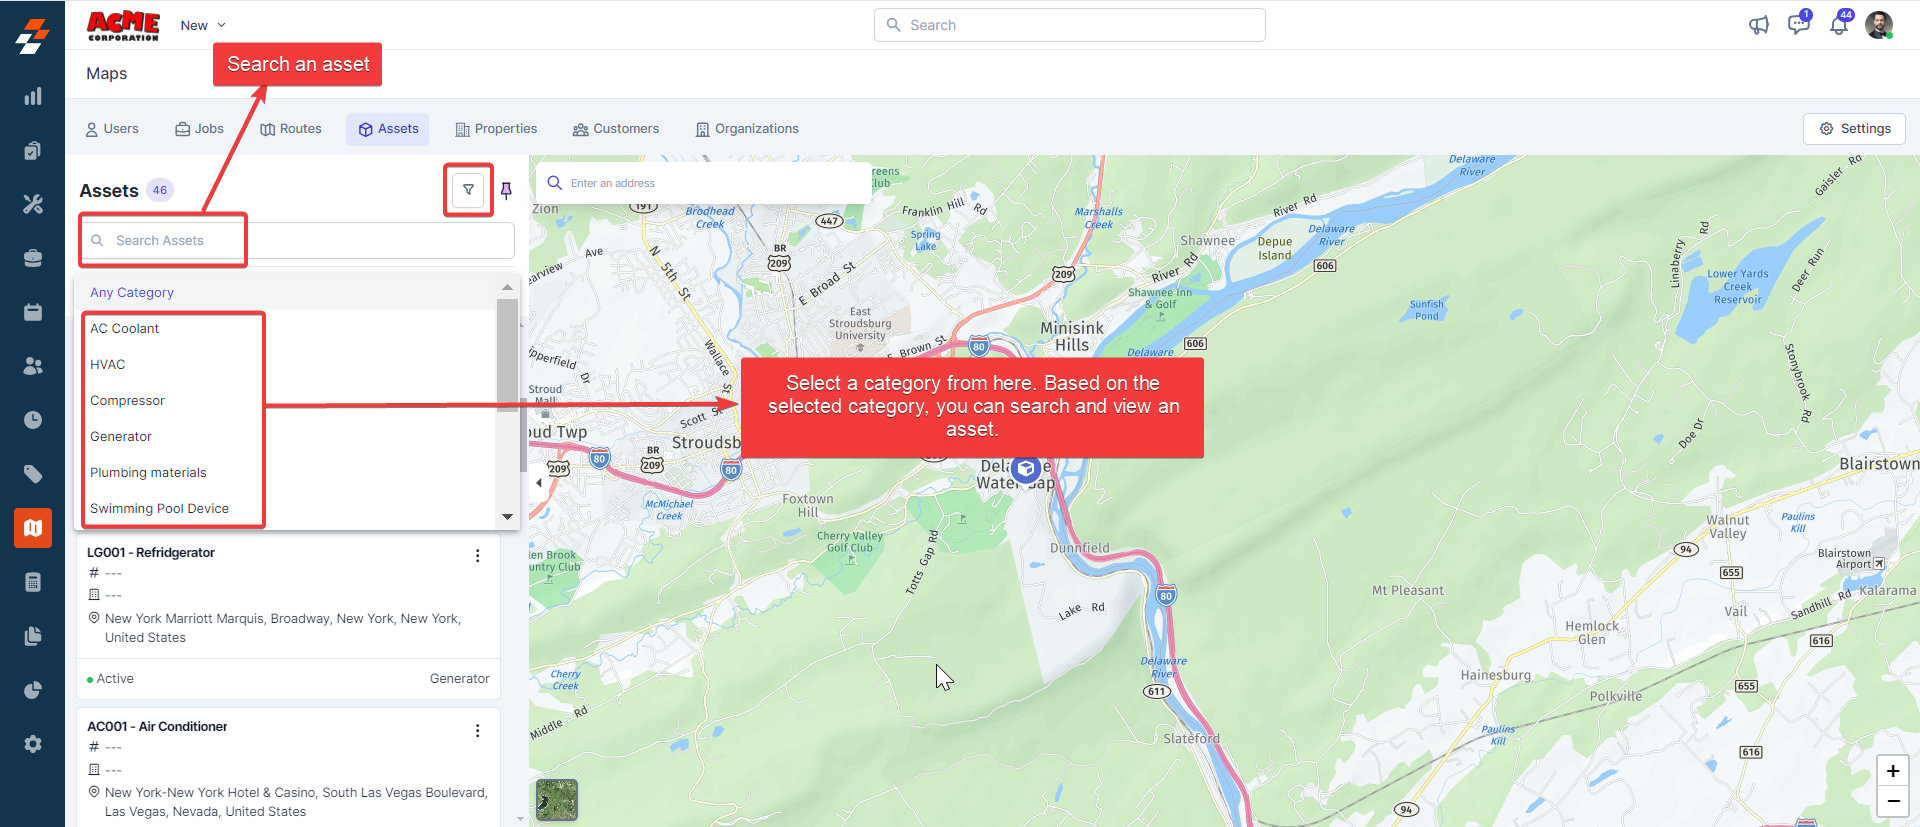The image size is (1920, 827).
Task: Switch to satellite view thumbnail
Action: 557,800
